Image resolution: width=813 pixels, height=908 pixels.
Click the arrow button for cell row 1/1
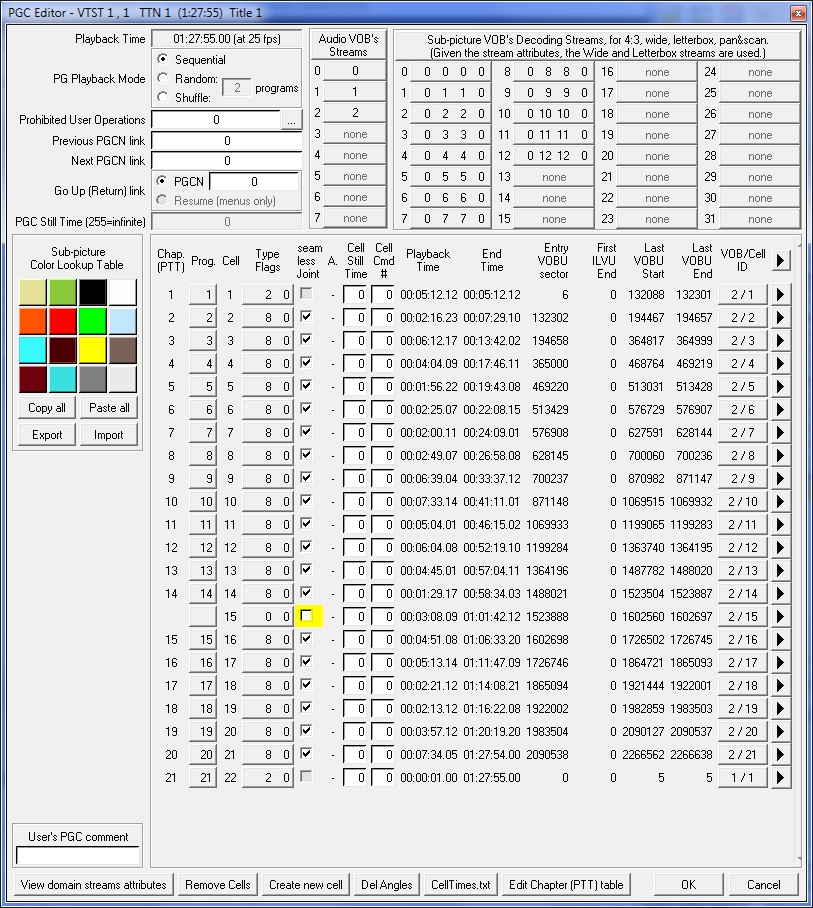pyautogui.click(x=781, y=778)
